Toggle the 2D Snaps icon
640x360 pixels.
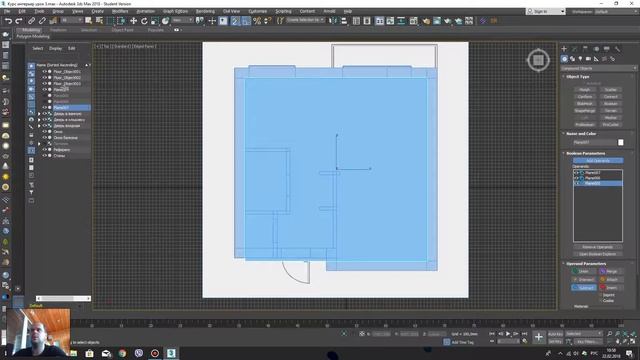pyautogui.click(x=235, y=21)
